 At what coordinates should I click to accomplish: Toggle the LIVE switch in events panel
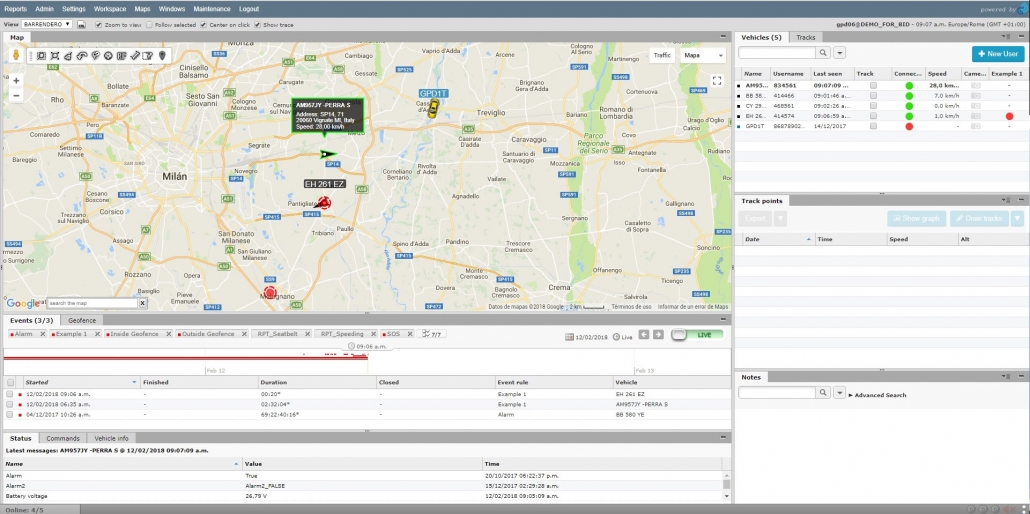[x=697, y=335]
